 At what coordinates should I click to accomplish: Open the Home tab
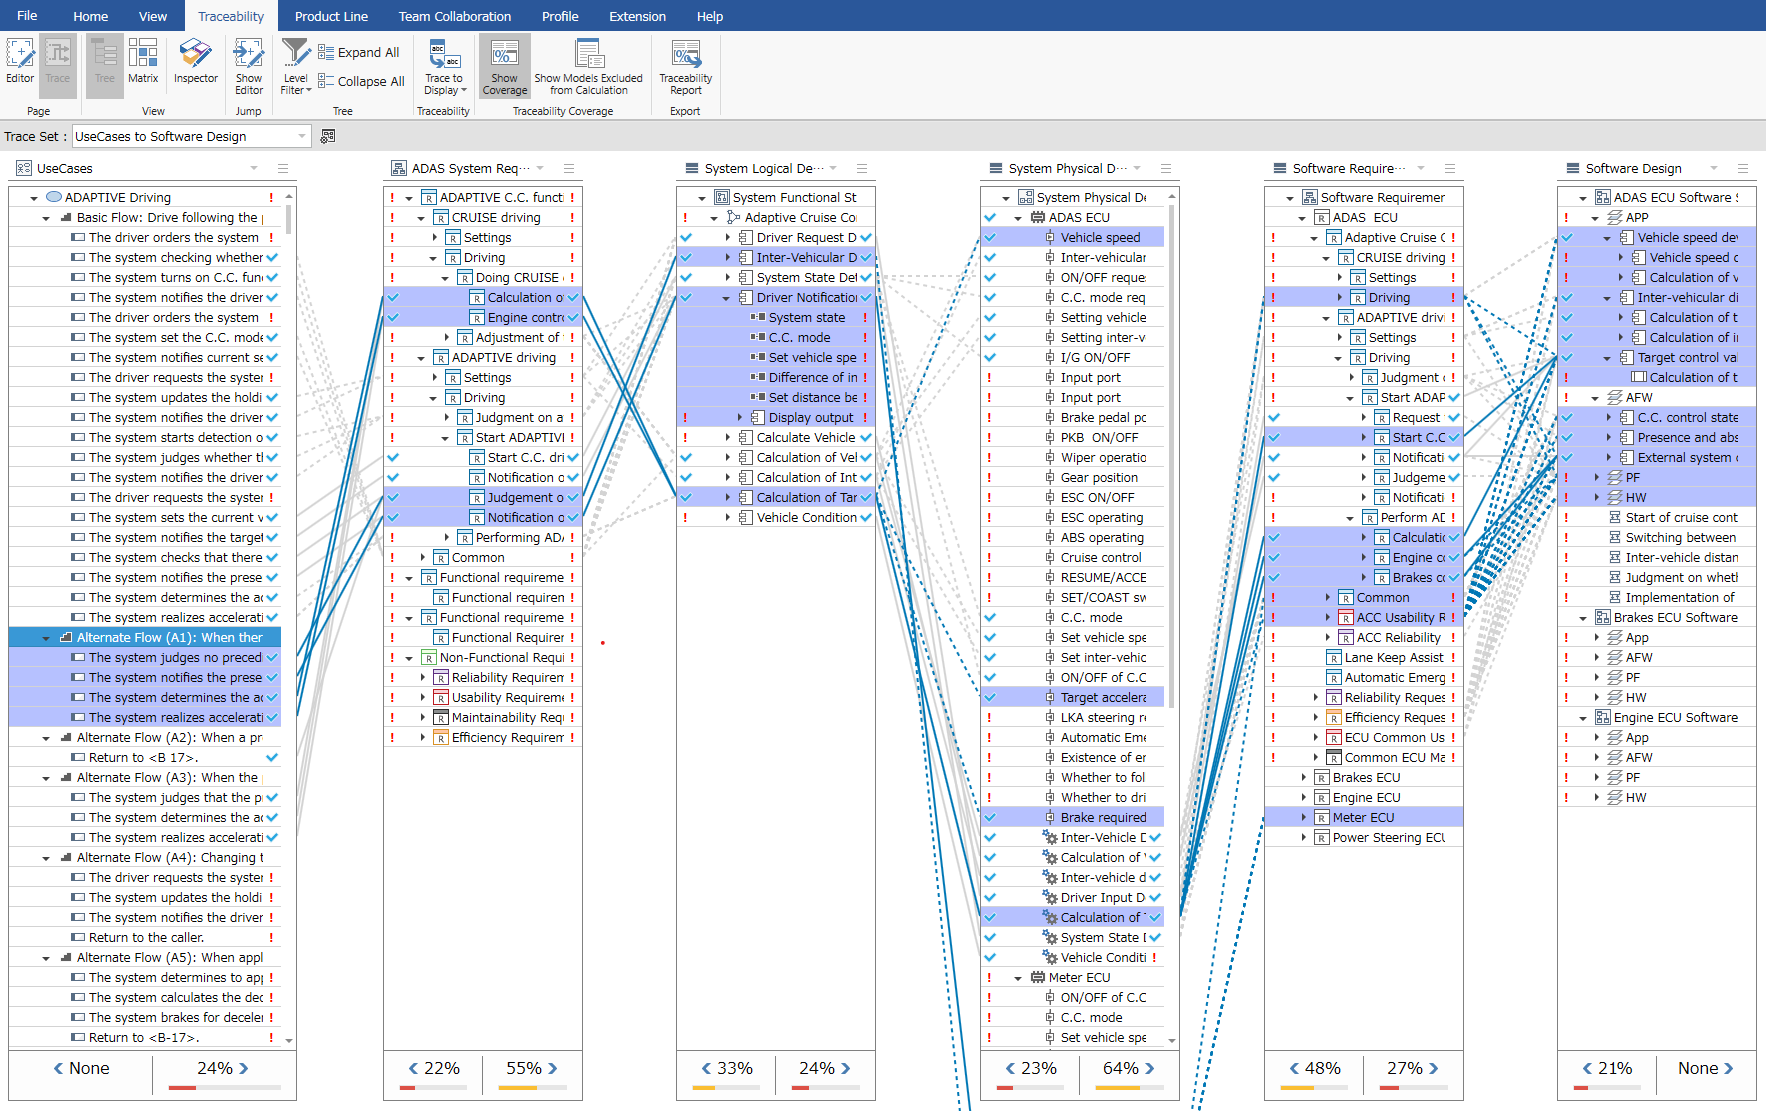(90, 16)
